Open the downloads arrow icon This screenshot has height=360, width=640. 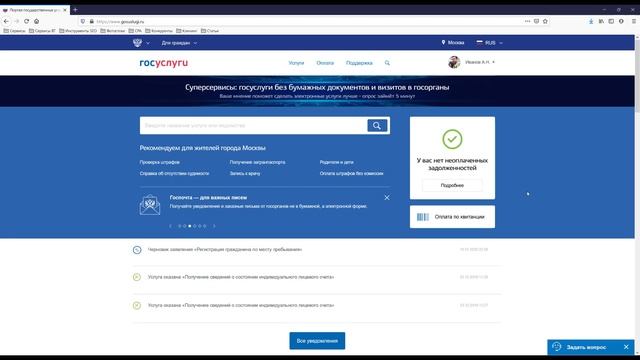point(591,21)
